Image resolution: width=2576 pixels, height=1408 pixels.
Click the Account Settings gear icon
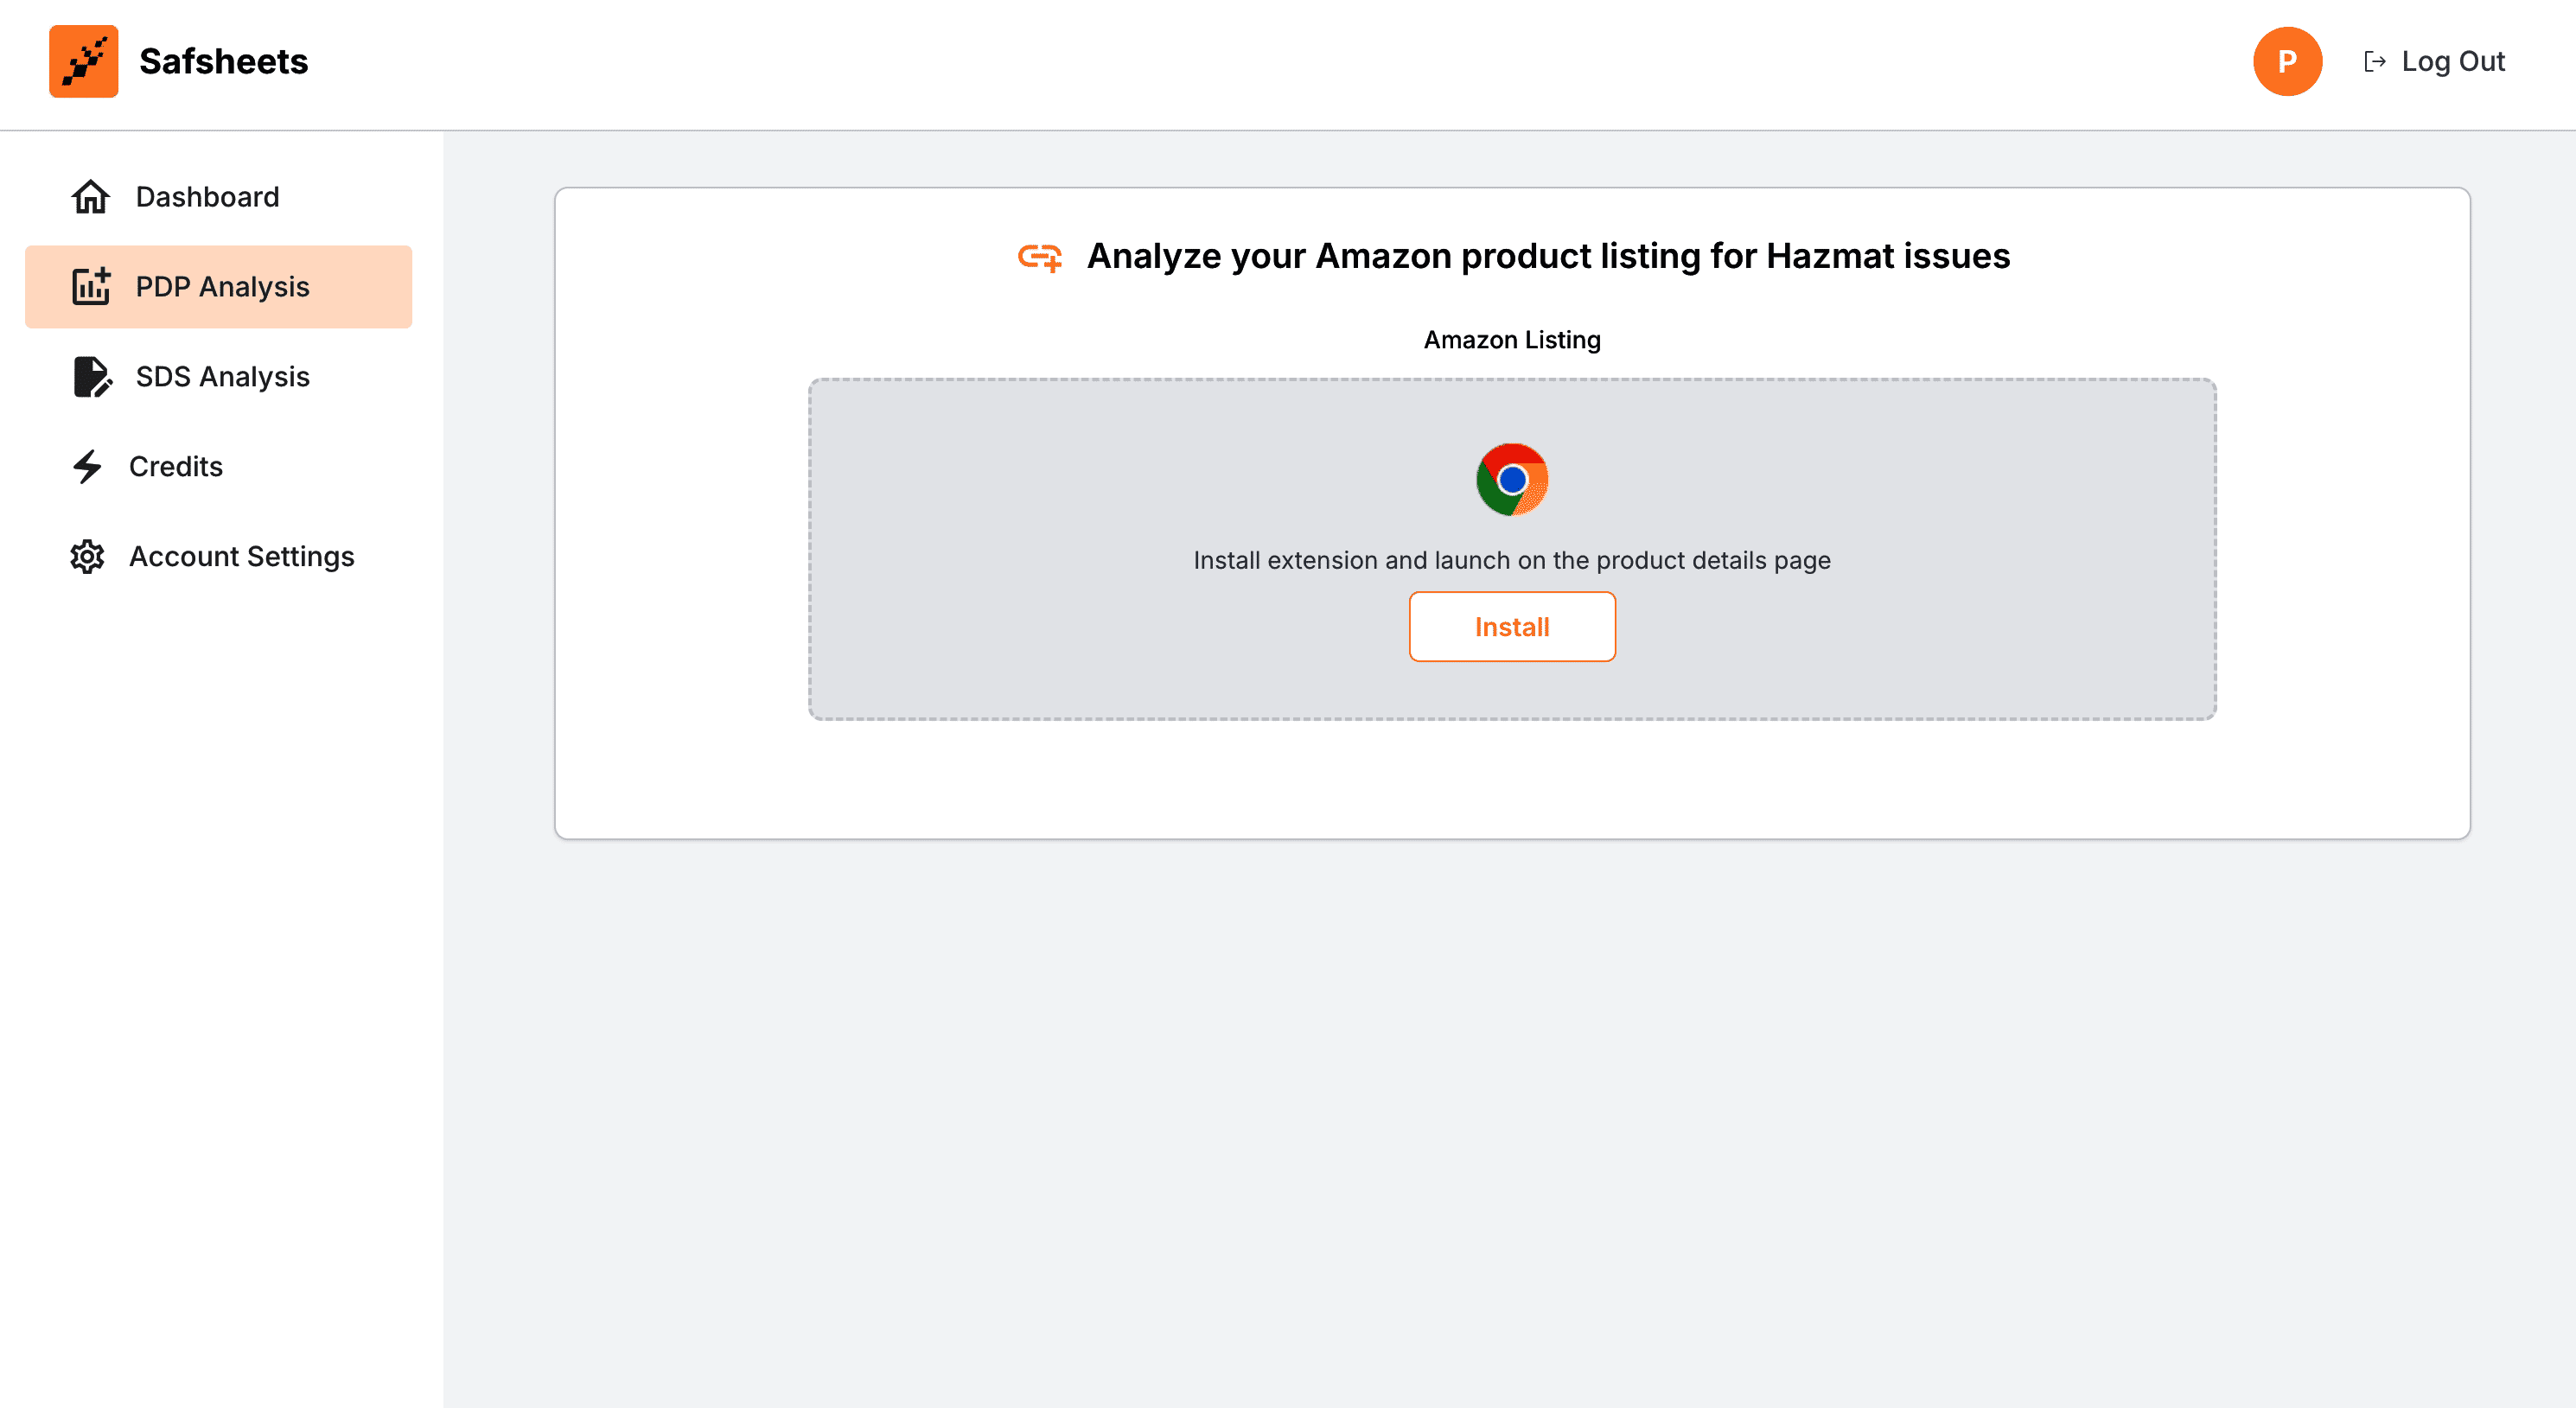click(x=88, y=557)
